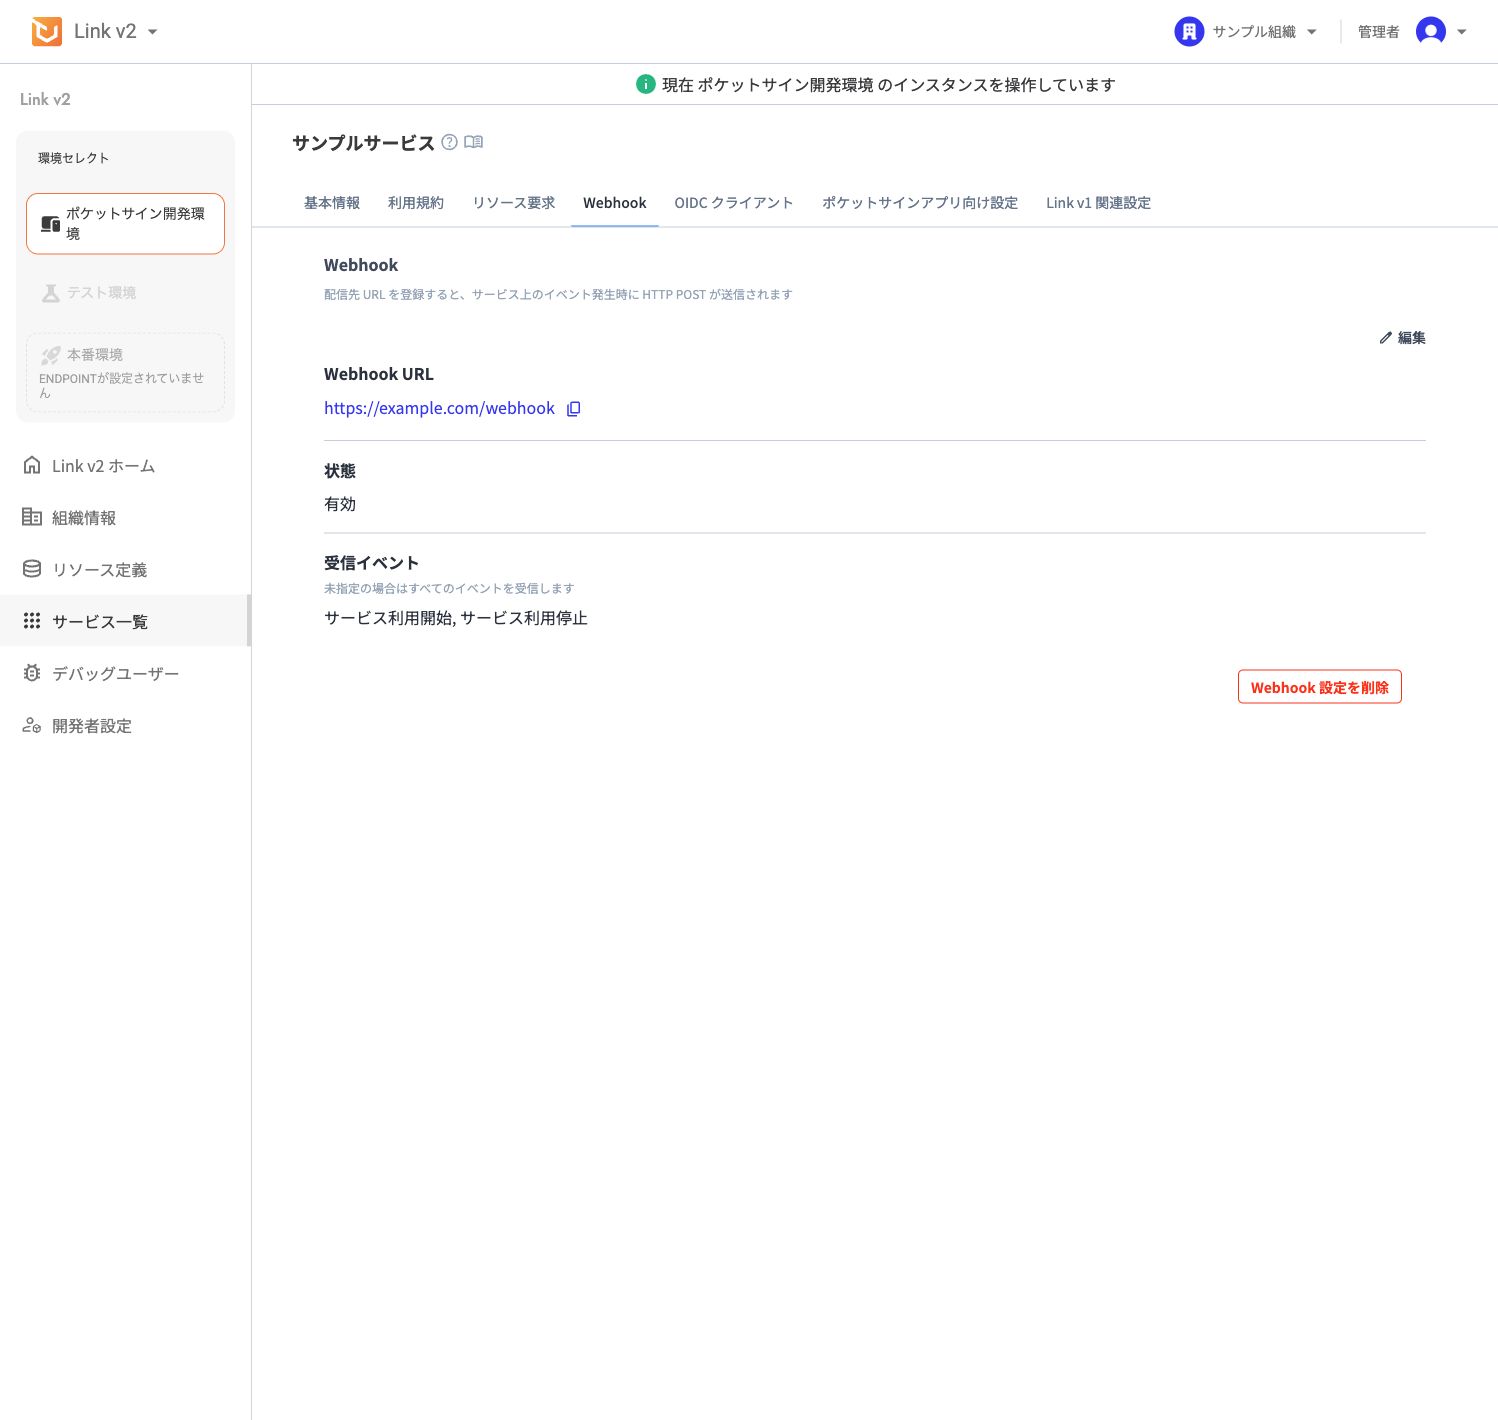
Task: Click the 環境セレクト label
Action: coord(73,158)
